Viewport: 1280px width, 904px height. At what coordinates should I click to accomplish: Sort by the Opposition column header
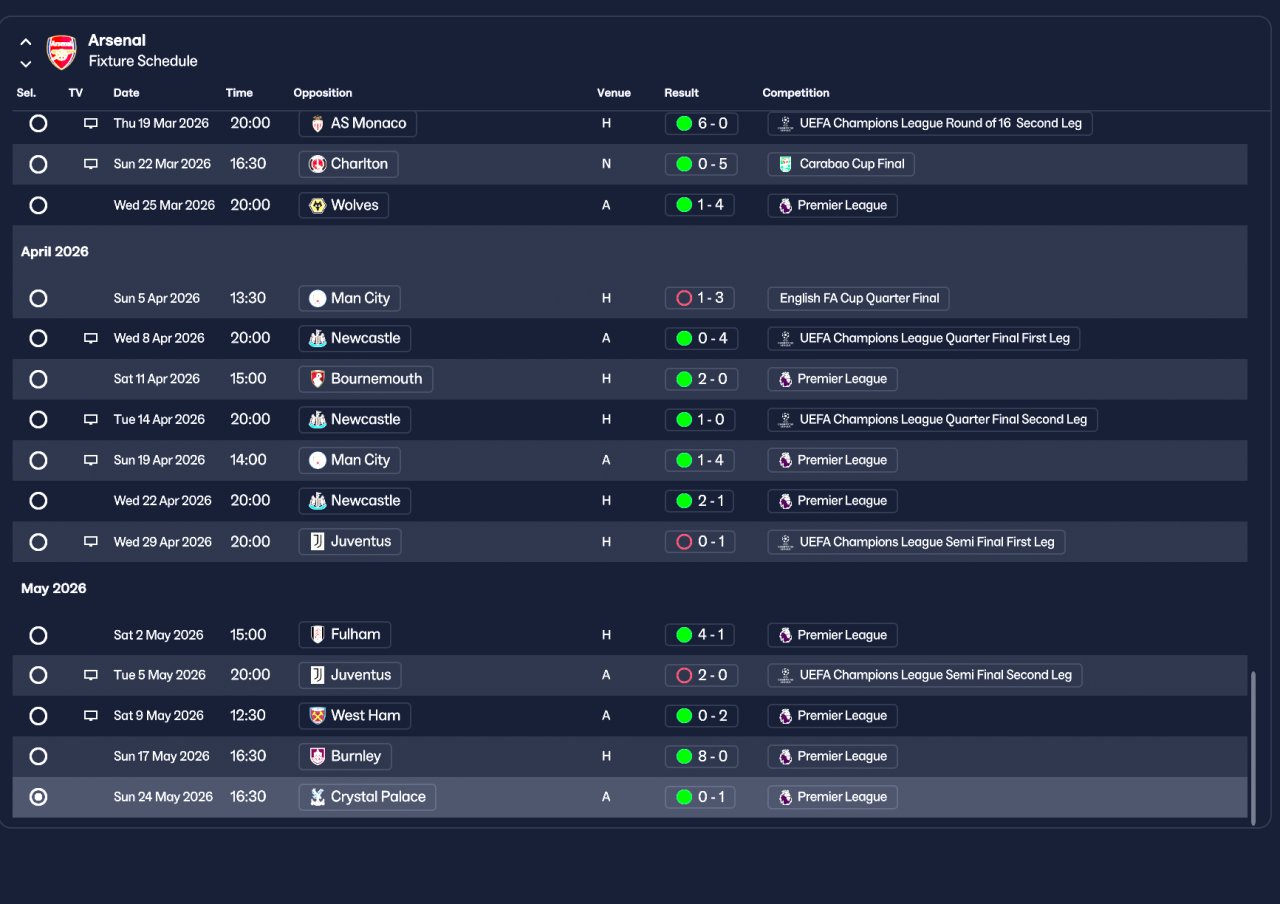pos(323,93)
